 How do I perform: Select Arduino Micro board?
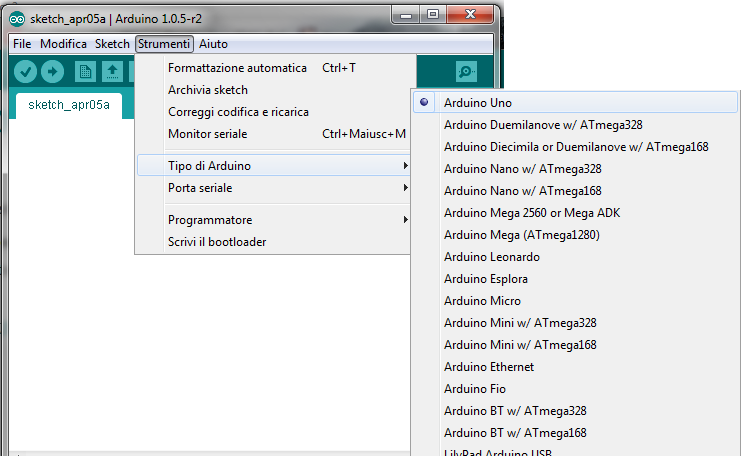[575, 301]
